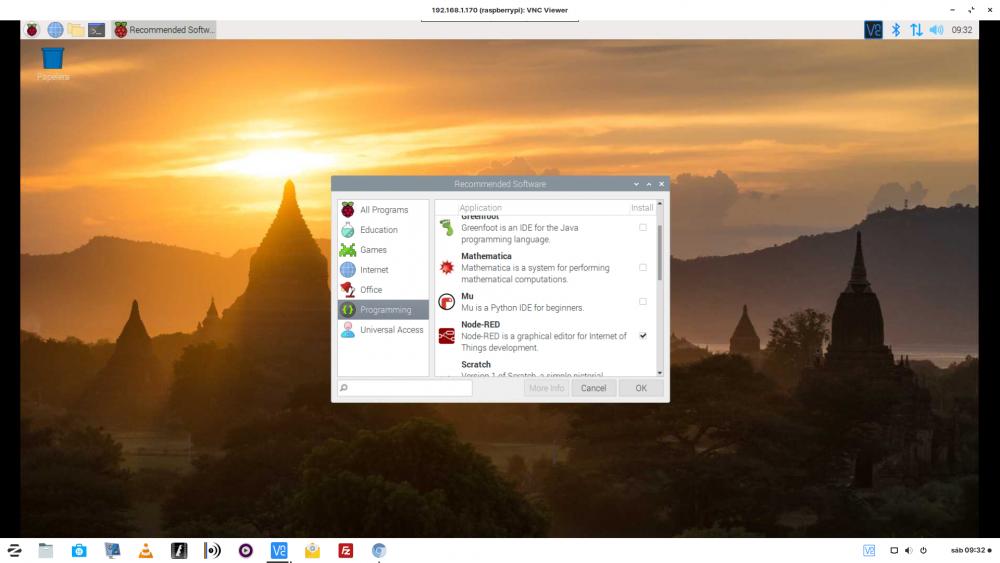Focus the search input field
Viewport: 1000px width, 563px height.
[x=405, y=388]
